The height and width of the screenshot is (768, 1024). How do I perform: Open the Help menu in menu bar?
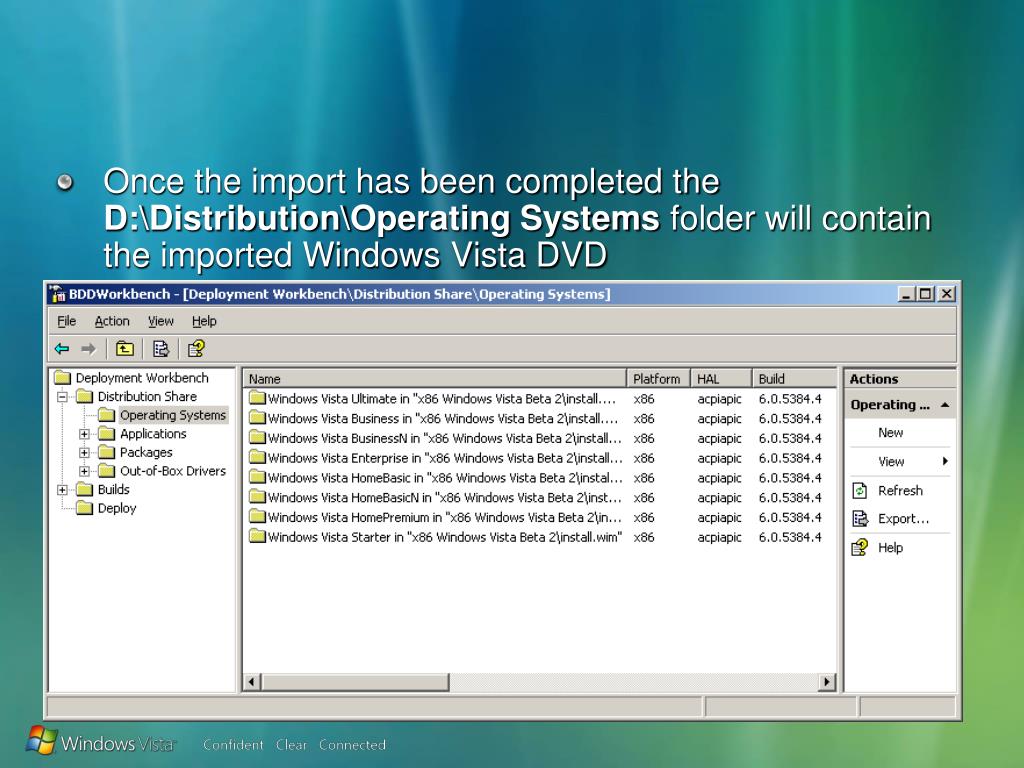204,321
